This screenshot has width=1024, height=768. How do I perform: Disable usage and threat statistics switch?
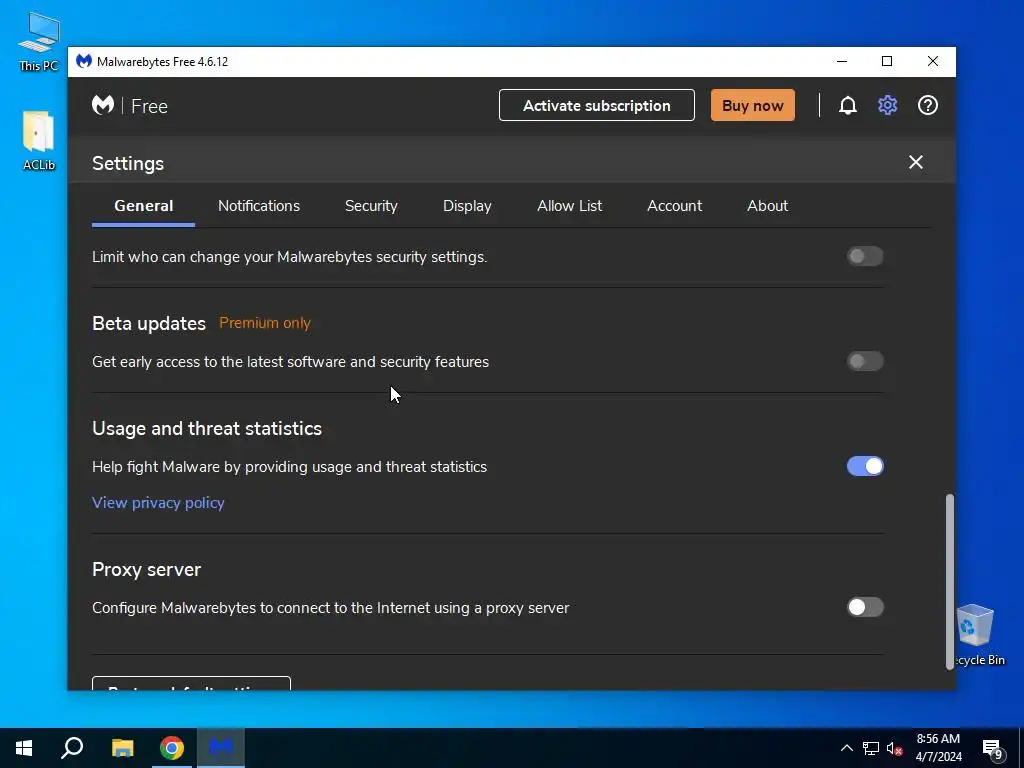[x=865, y=466]
